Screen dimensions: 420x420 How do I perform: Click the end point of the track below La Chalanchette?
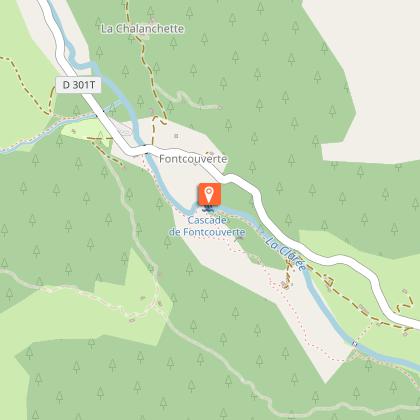[x=220, y=107]
